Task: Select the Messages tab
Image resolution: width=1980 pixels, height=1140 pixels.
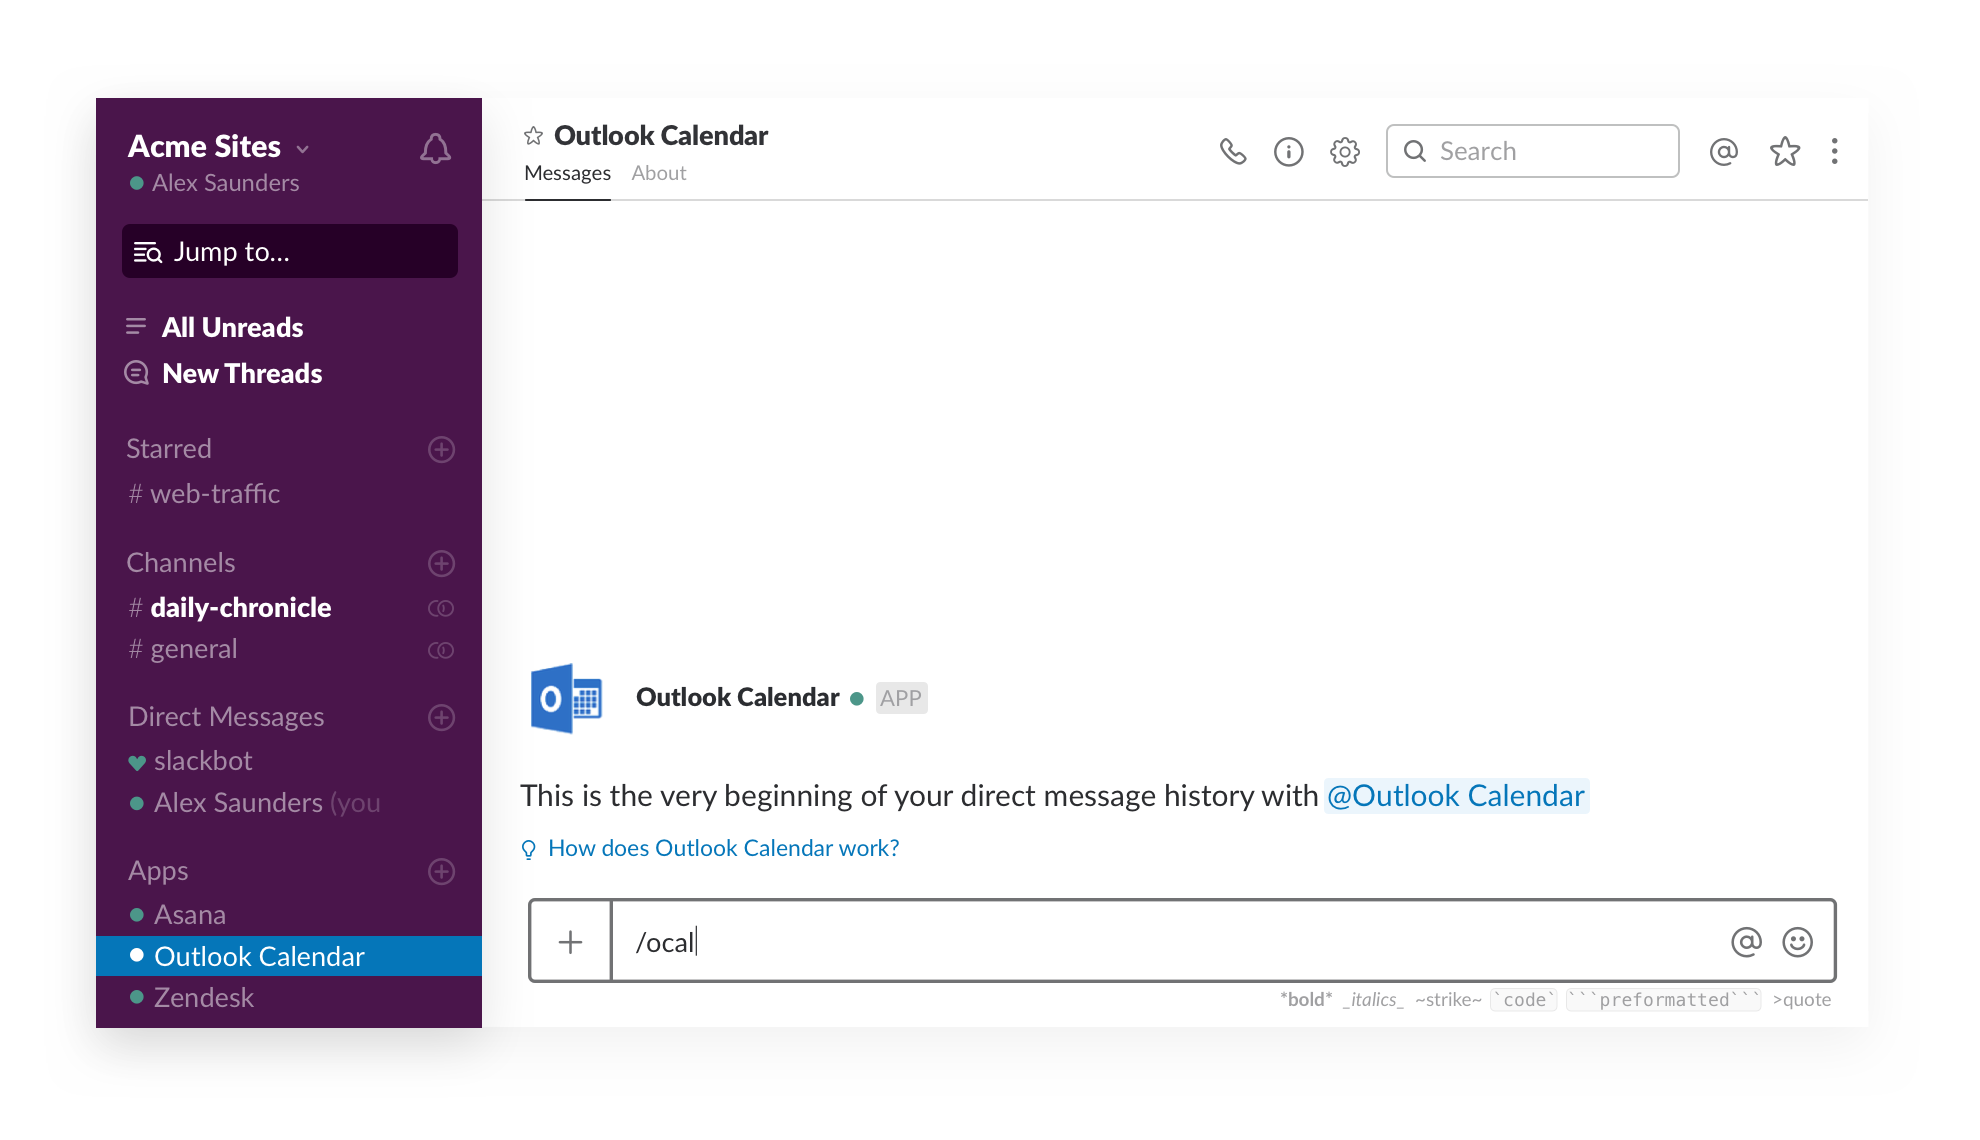Action: (x=566, y=173)
